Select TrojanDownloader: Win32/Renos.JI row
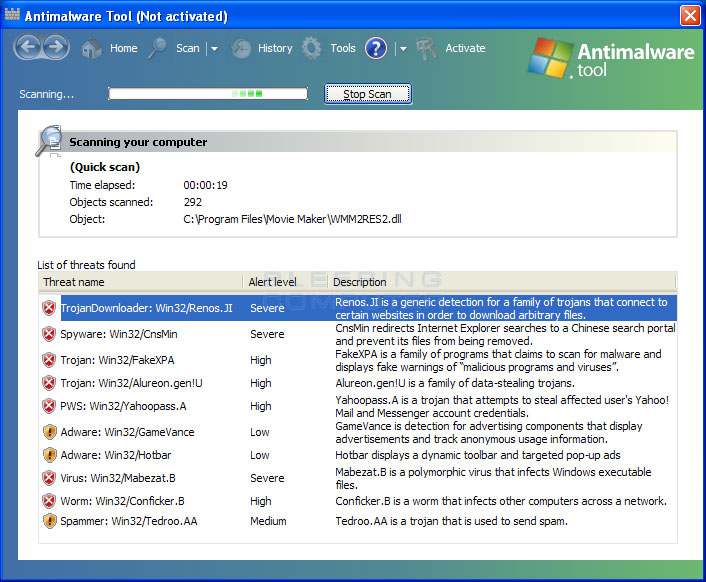Image resolution: width=706 pixels, height=582 pixels. click(358, 308)
